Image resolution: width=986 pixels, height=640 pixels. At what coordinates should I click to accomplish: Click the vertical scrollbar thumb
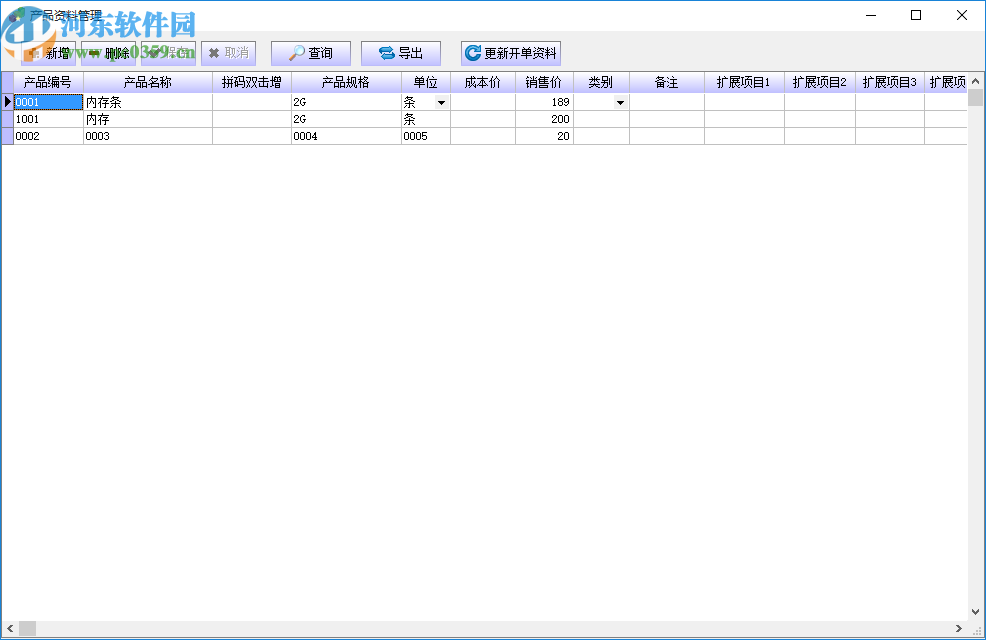[975, 97]
